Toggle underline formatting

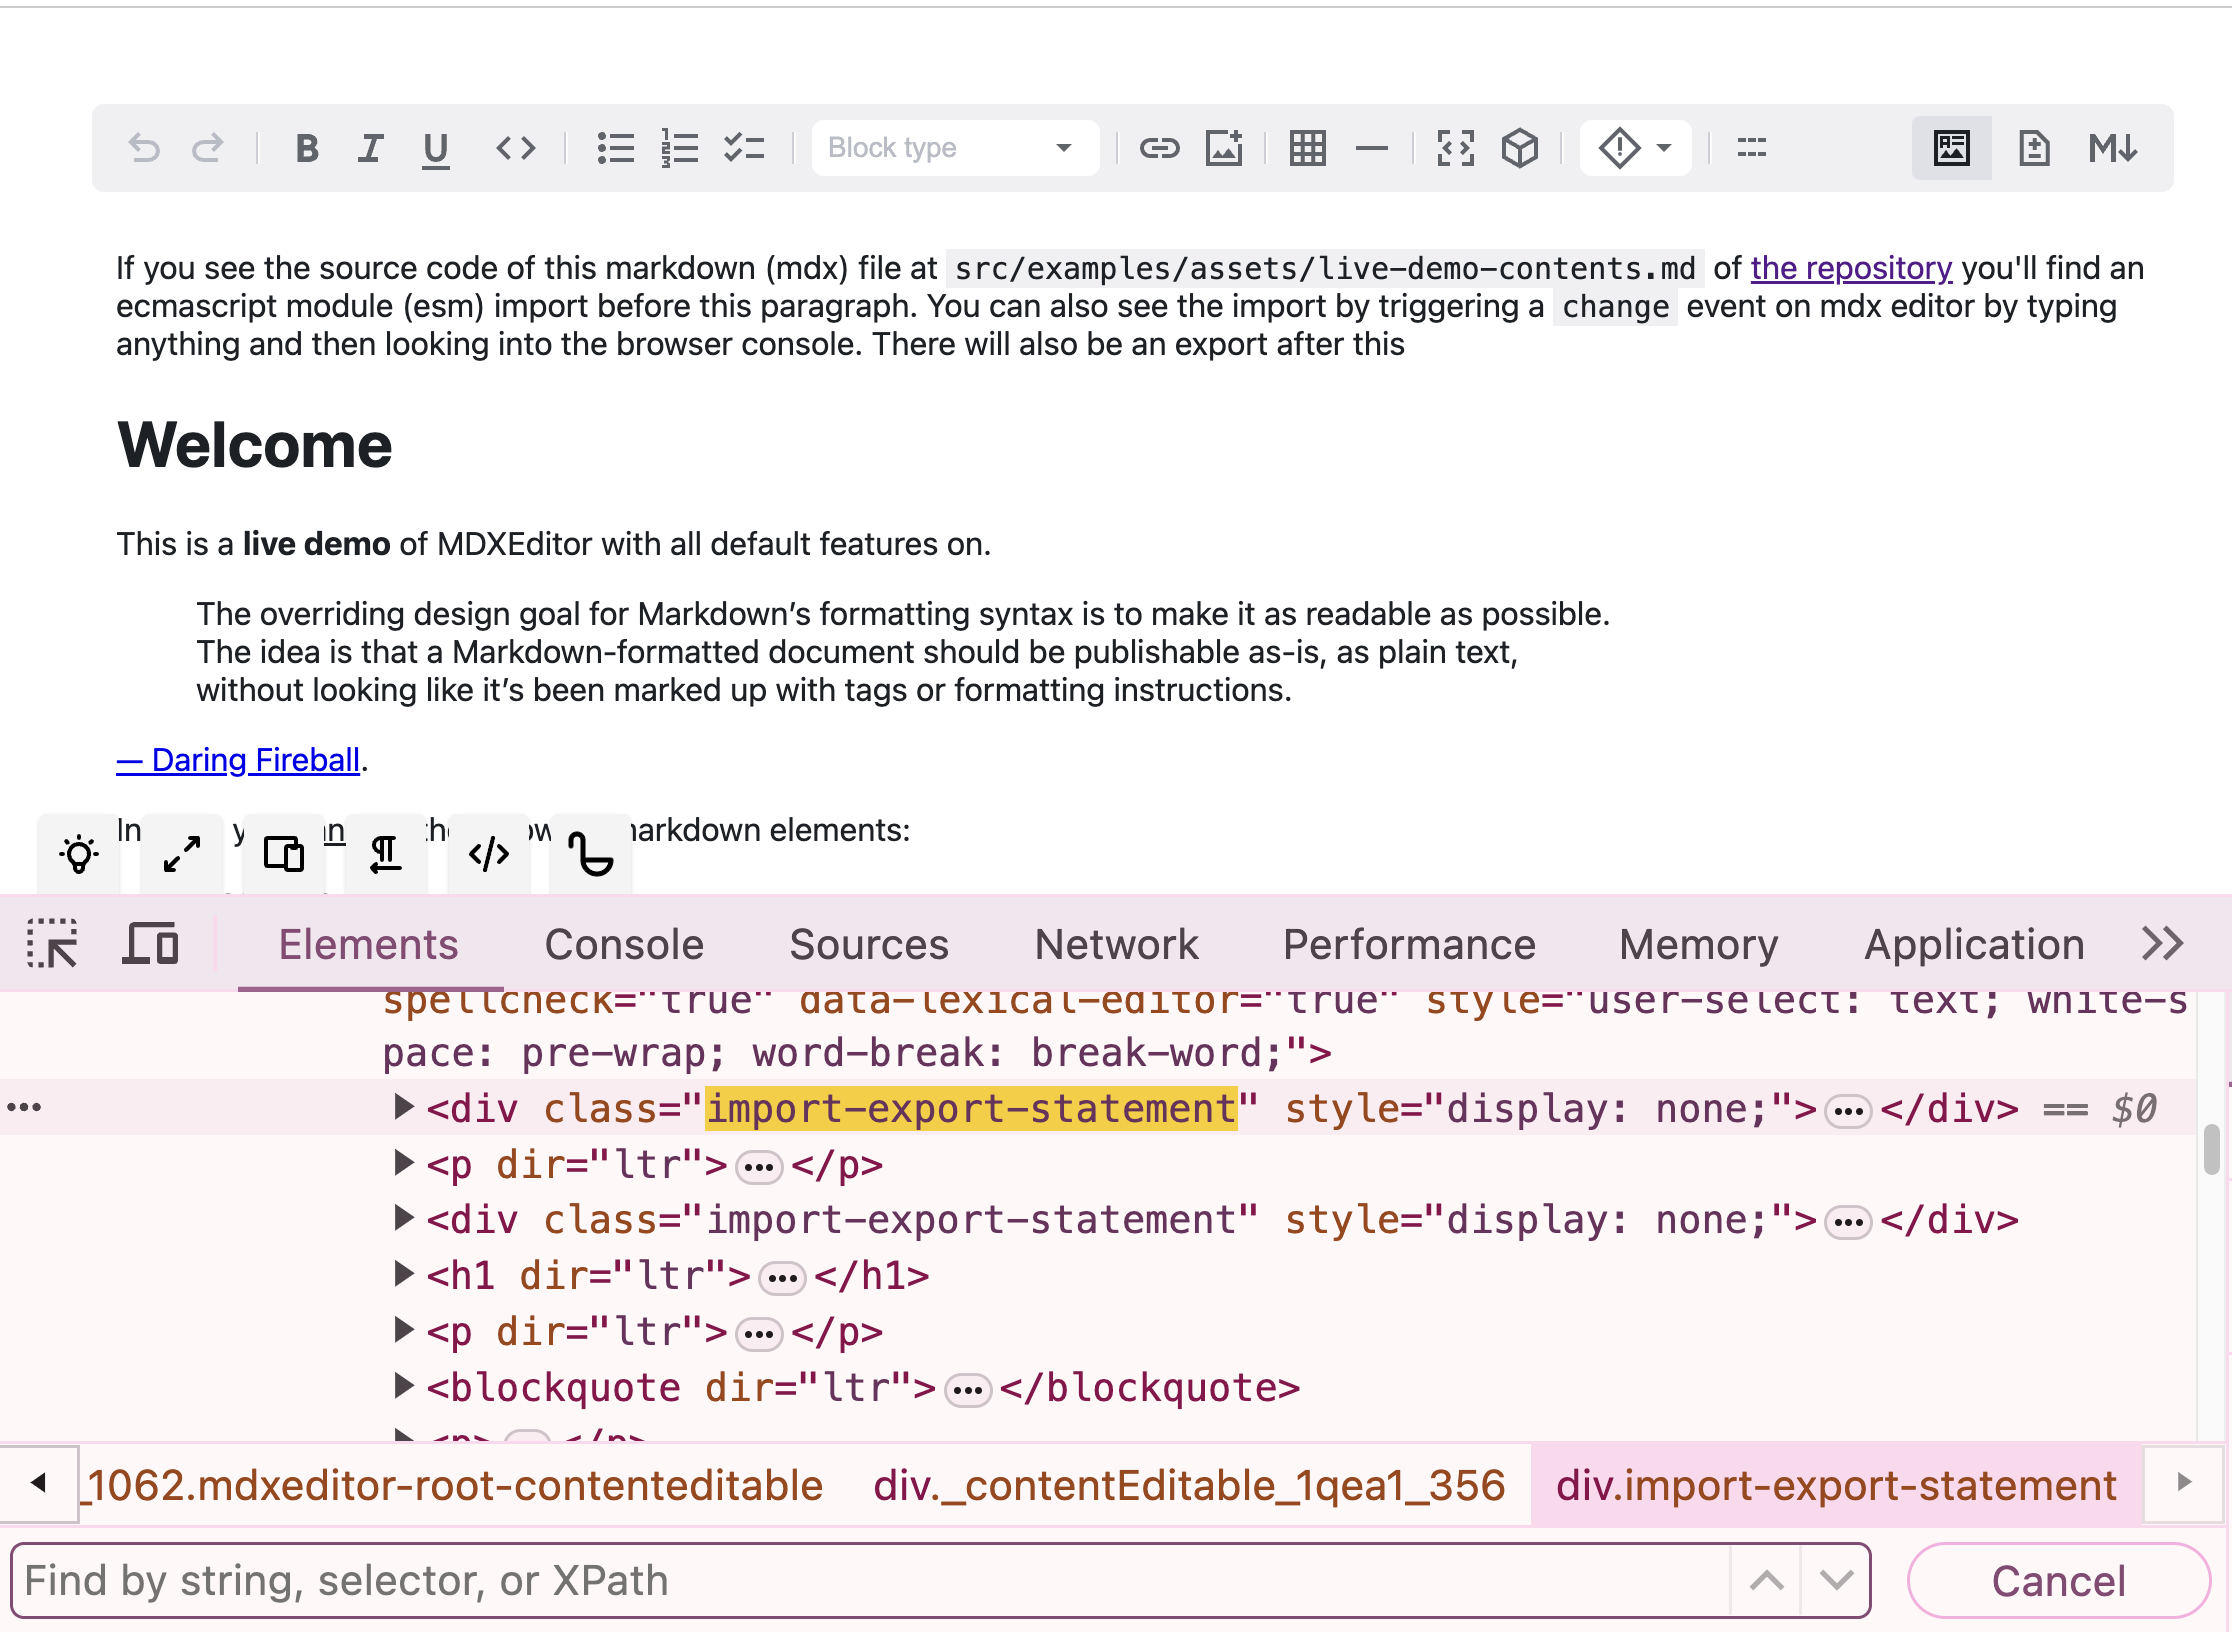click(x=435, y=148)
